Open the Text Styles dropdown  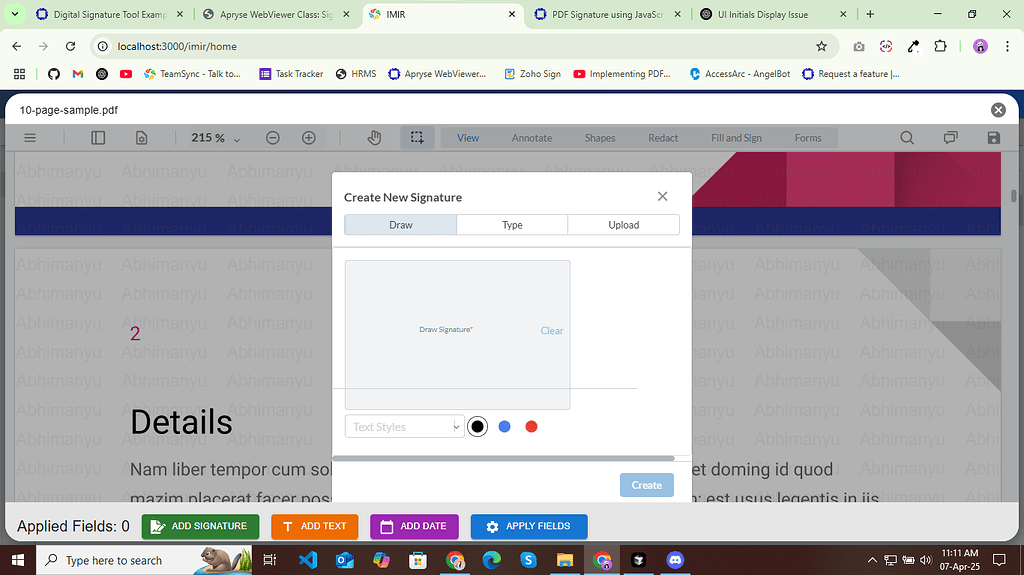pos(404,427)
